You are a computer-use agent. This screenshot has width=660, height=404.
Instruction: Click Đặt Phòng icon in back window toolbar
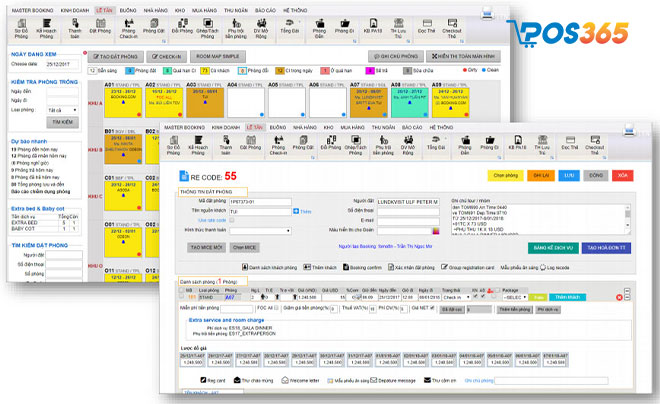[x=100, y=23]
